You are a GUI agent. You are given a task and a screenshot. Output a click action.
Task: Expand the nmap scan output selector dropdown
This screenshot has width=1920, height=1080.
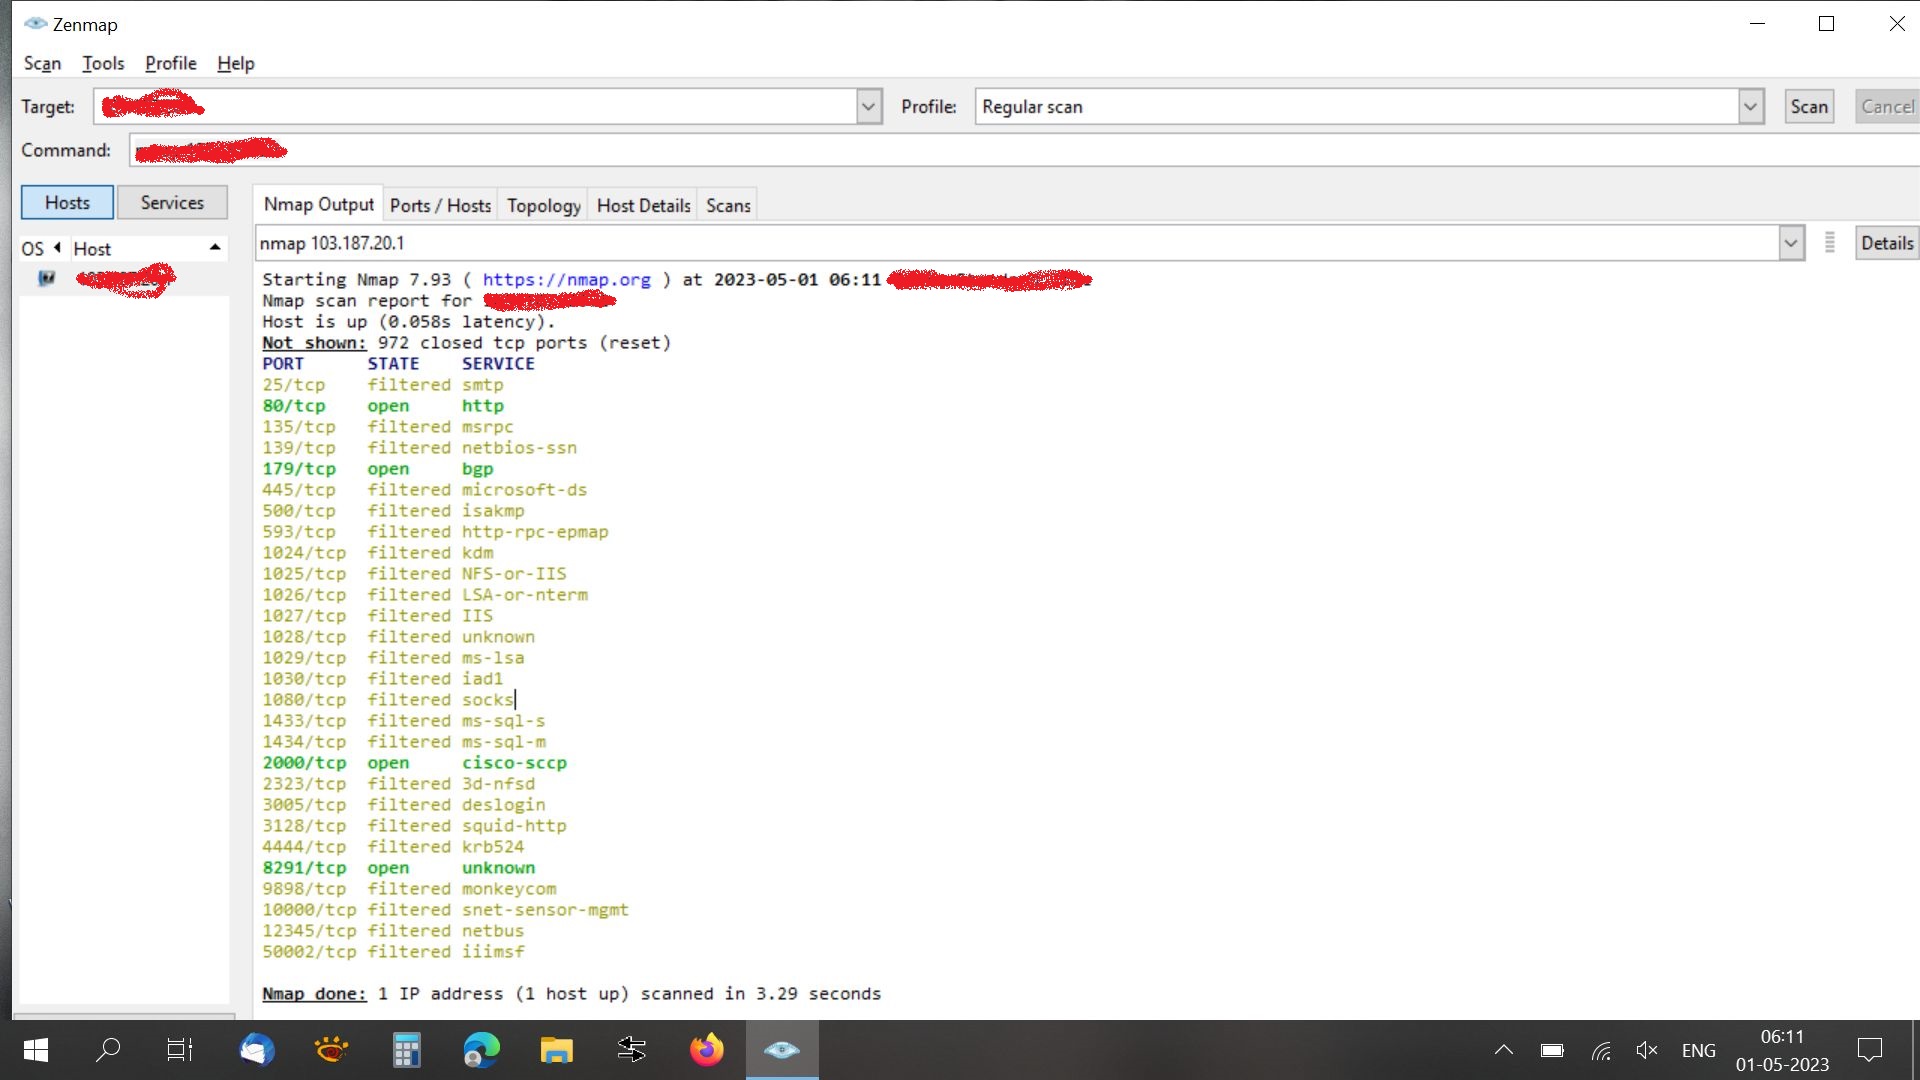pyautogui.click(x=1791, y=243)
